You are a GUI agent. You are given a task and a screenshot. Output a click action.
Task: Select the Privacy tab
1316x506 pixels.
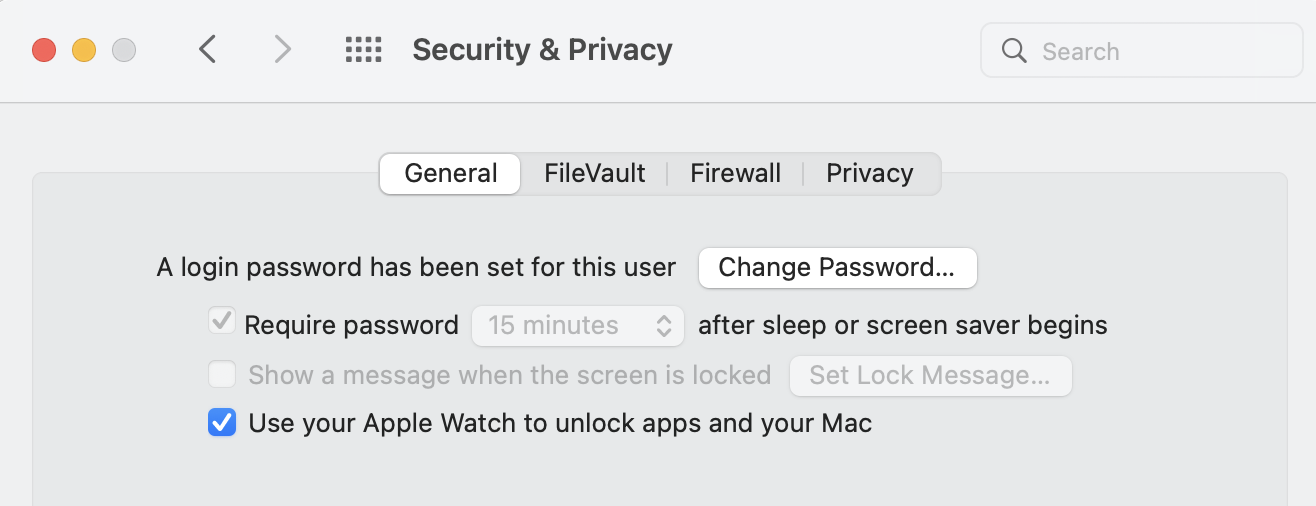[x=870, y=173]
